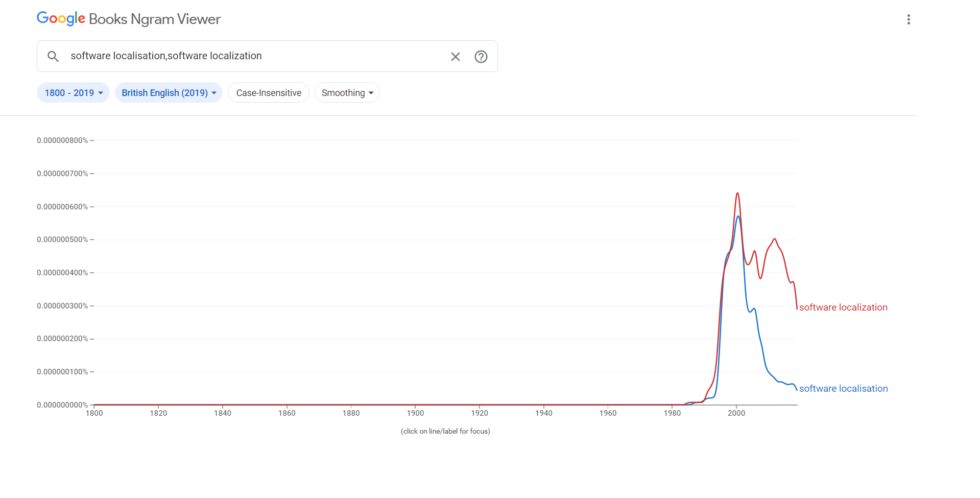Click the 1900 year mark on x-axis
The width and height of the screenshot is (980, 498).
click(415, 412)
